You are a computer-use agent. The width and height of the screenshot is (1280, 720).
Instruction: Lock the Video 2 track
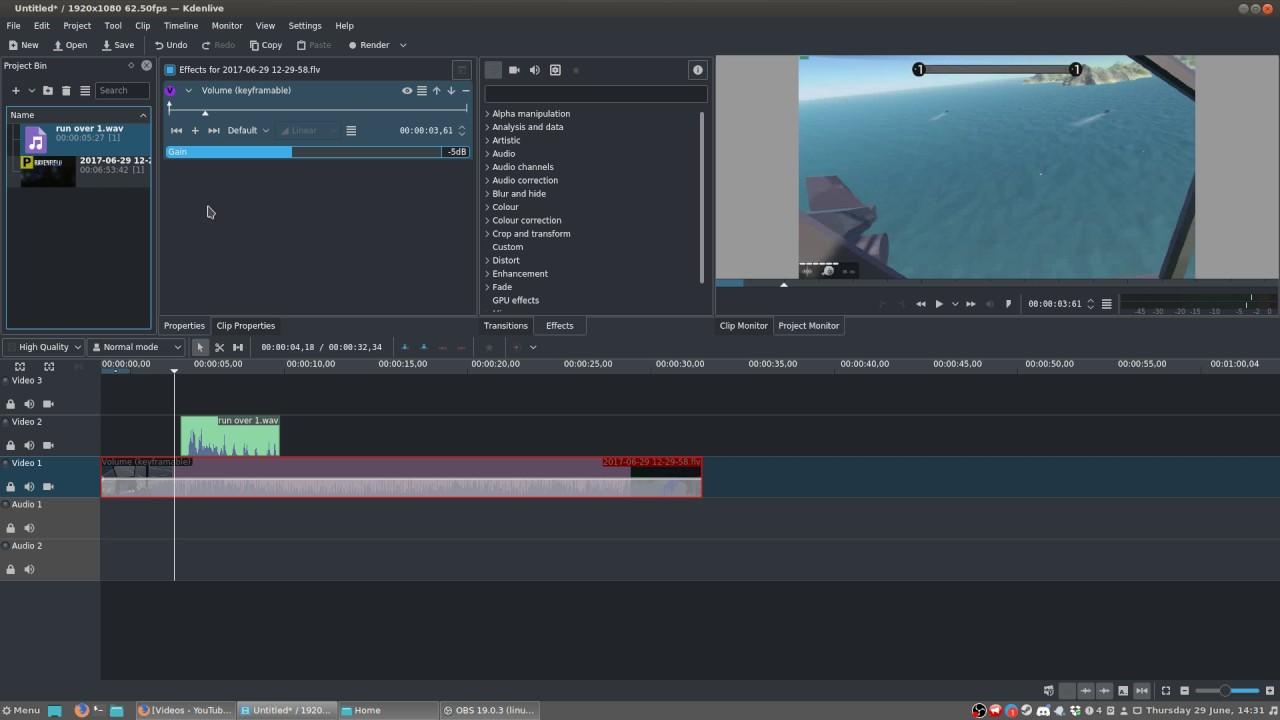[x=11, y=445]
